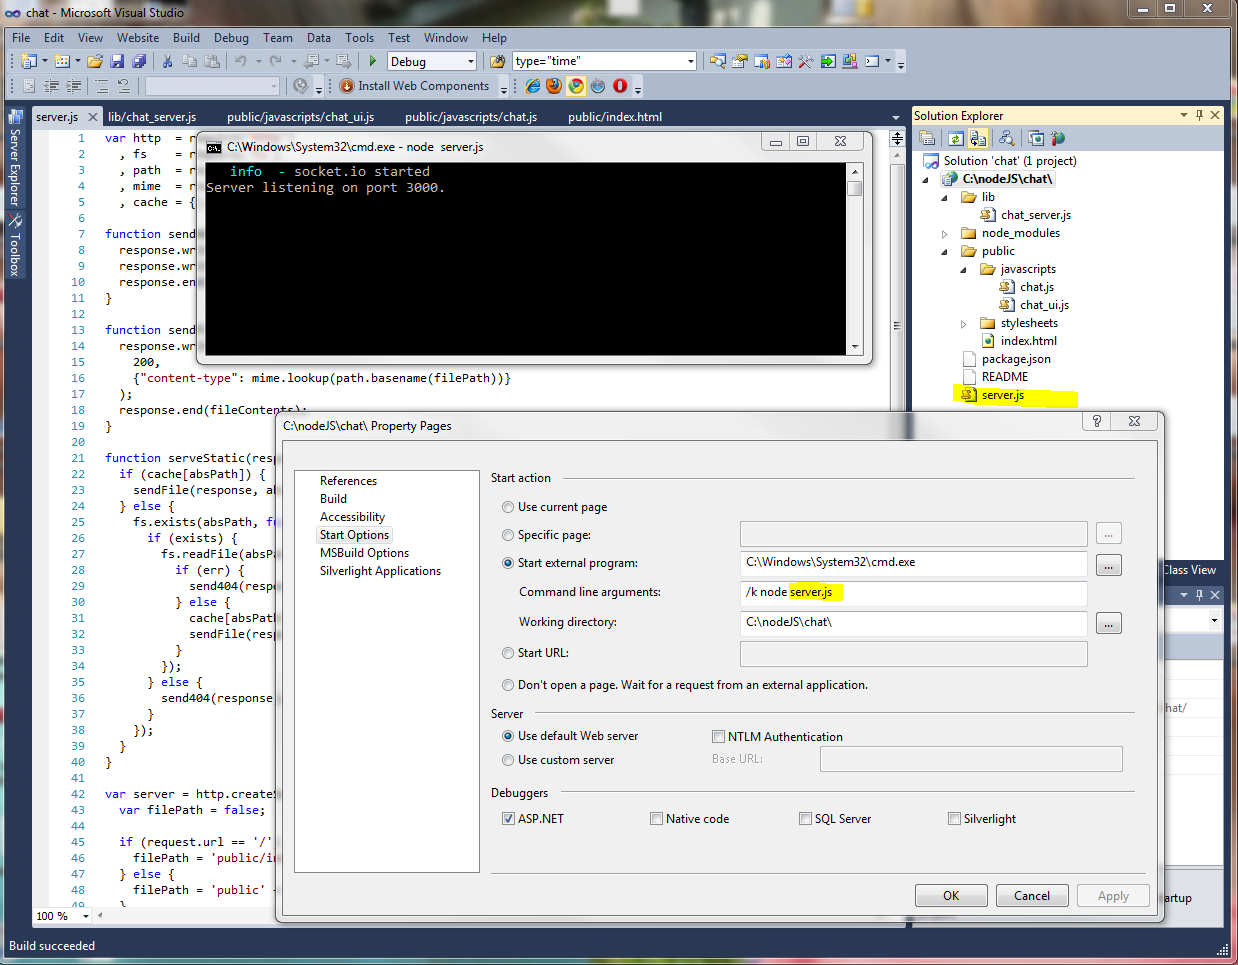Open the find box dropdown showing type="time"
Image resolution: width=1238 pixels, height=965 pixels.
pyautogui.click(x=691, y=62)
